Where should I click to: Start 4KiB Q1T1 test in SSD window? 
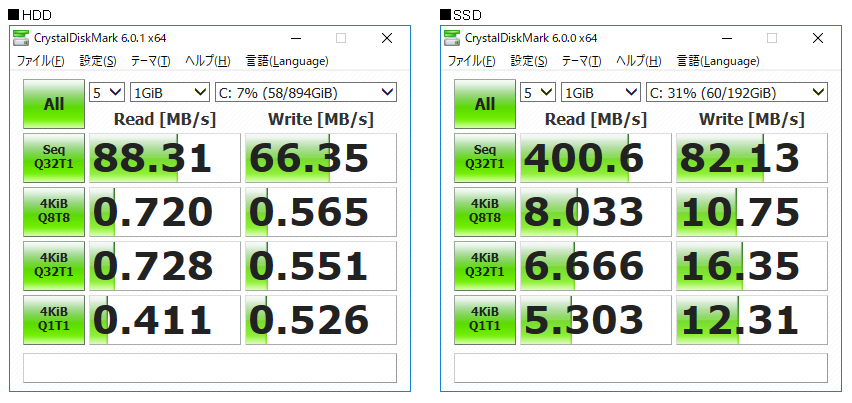pyautogui.click(x=485, y=319)
